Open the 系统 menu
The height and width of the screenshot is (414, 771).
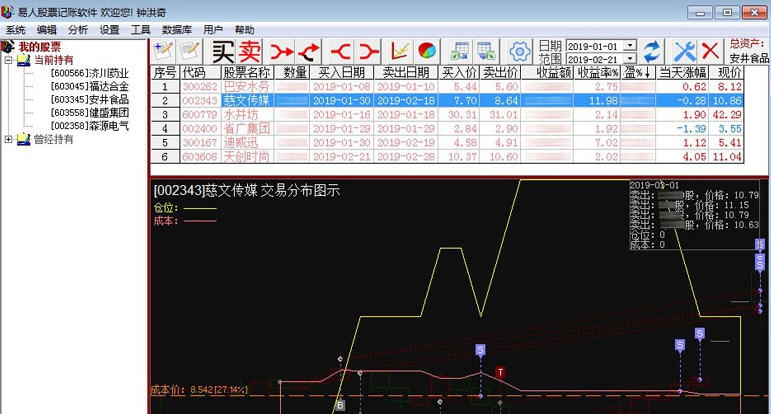click(x=16, y=30)
